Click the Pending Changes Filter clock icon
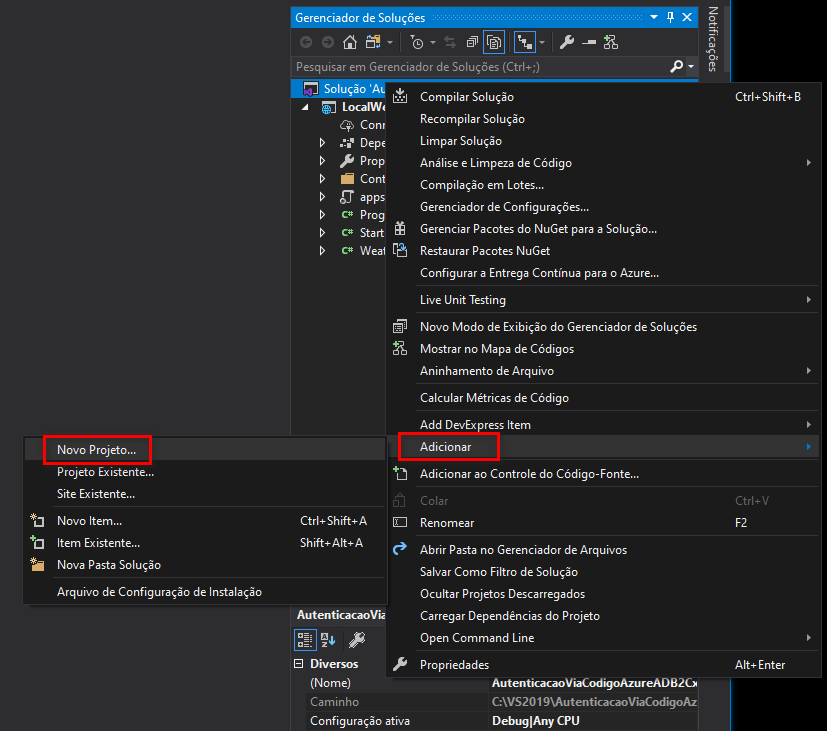 pos(417,42)
